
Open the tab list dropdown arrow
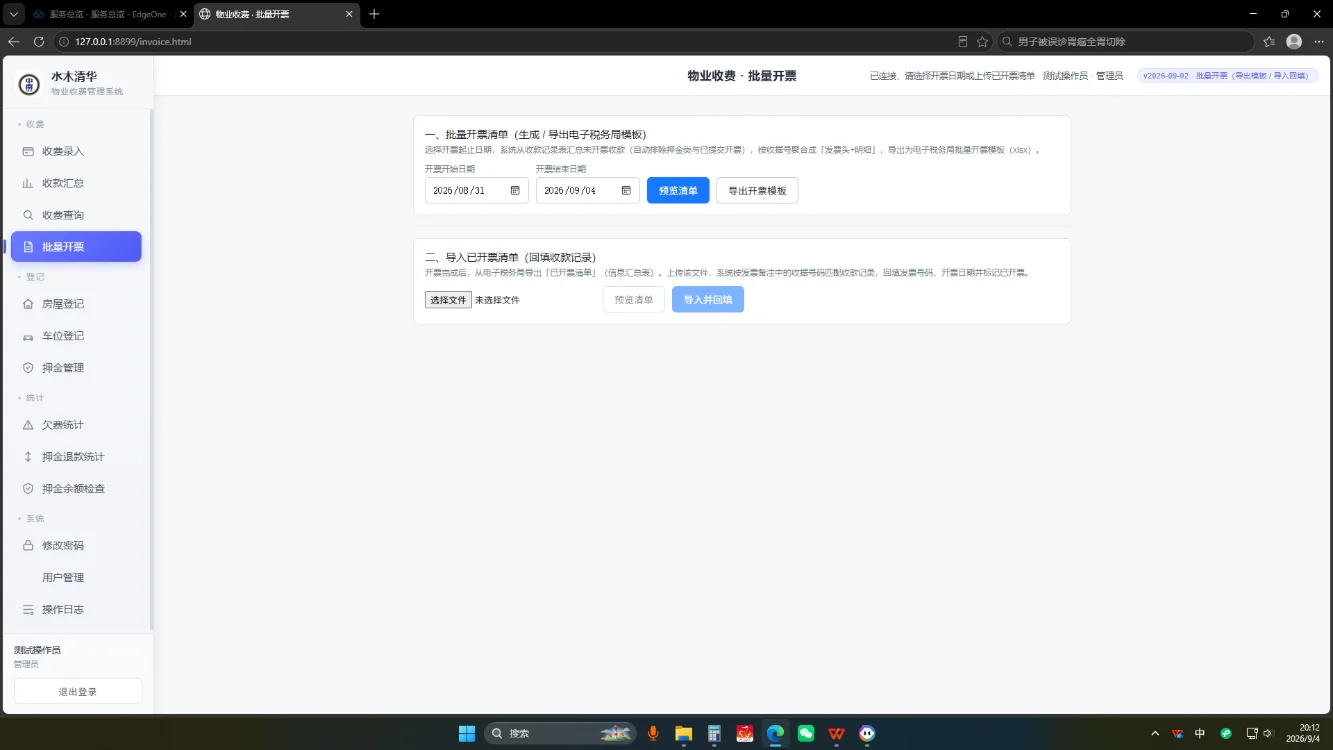tap(14, 14)
